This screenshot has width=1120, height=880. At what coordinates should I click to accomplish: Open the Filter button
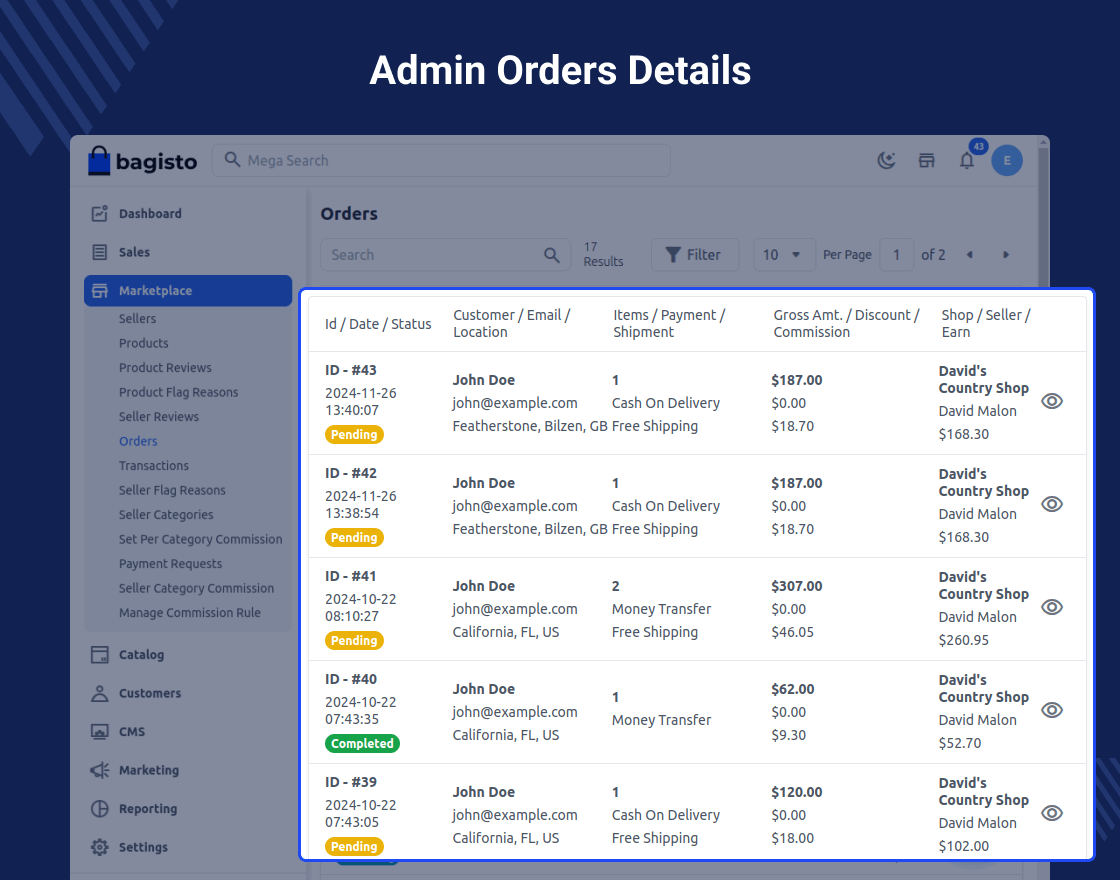click(695, 255)
